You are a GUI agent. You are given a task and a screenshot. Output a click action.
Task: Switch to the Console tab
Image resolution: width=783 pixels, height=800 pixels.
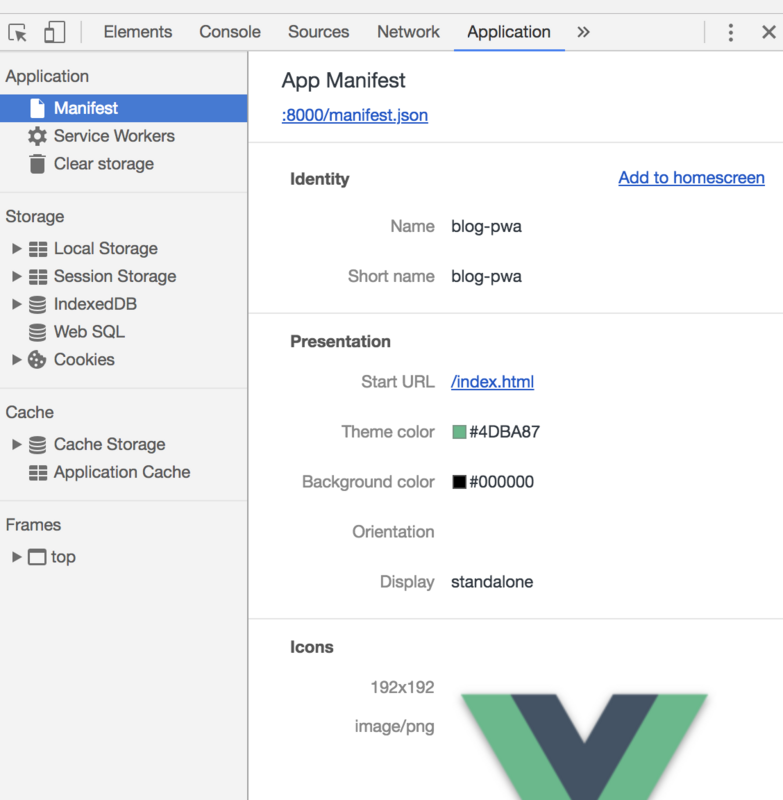tap(230, 32)
